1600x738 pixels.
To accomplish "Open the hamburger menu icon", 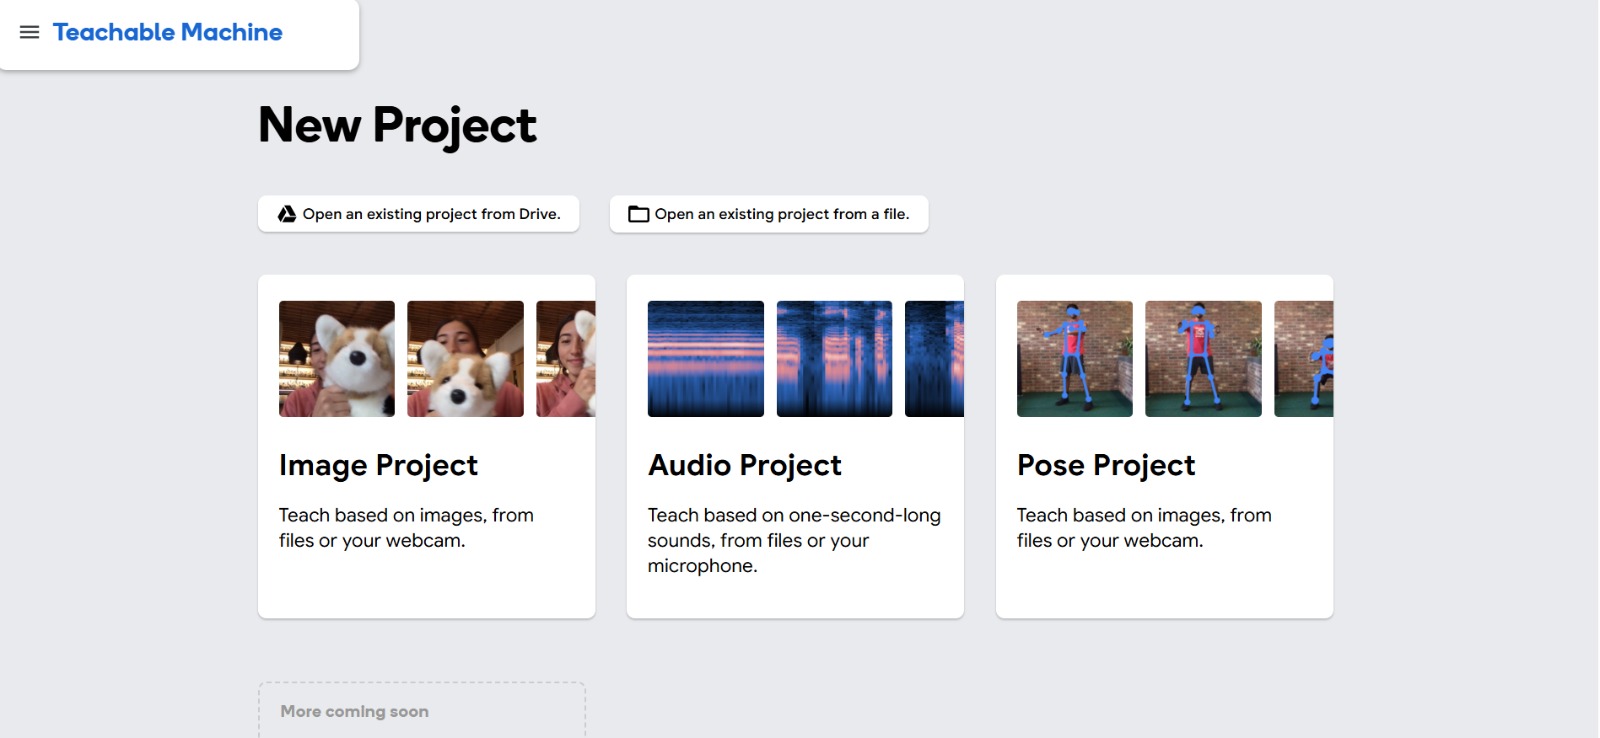I will (30, 32).
